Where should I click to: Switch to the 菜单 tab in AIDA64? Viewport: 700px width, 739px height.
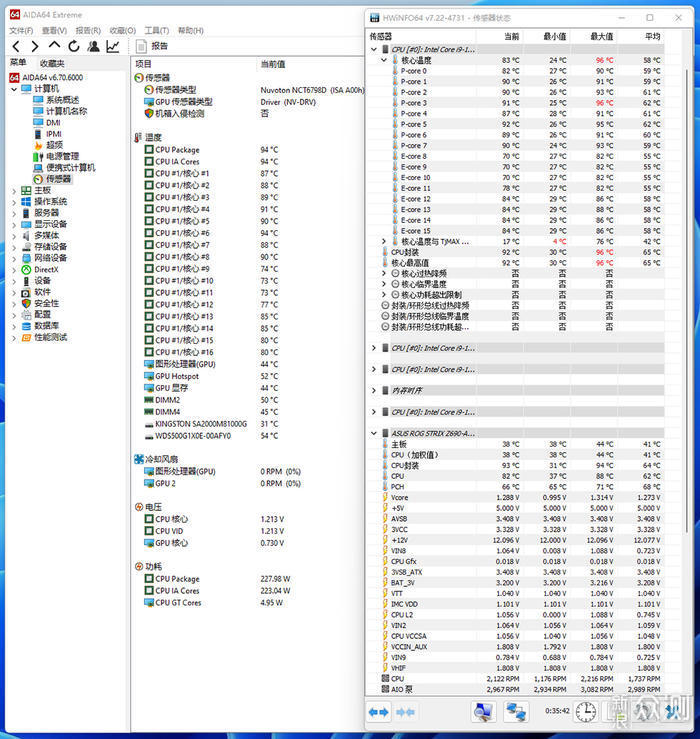pyautogui.click(x=18, y=62)
